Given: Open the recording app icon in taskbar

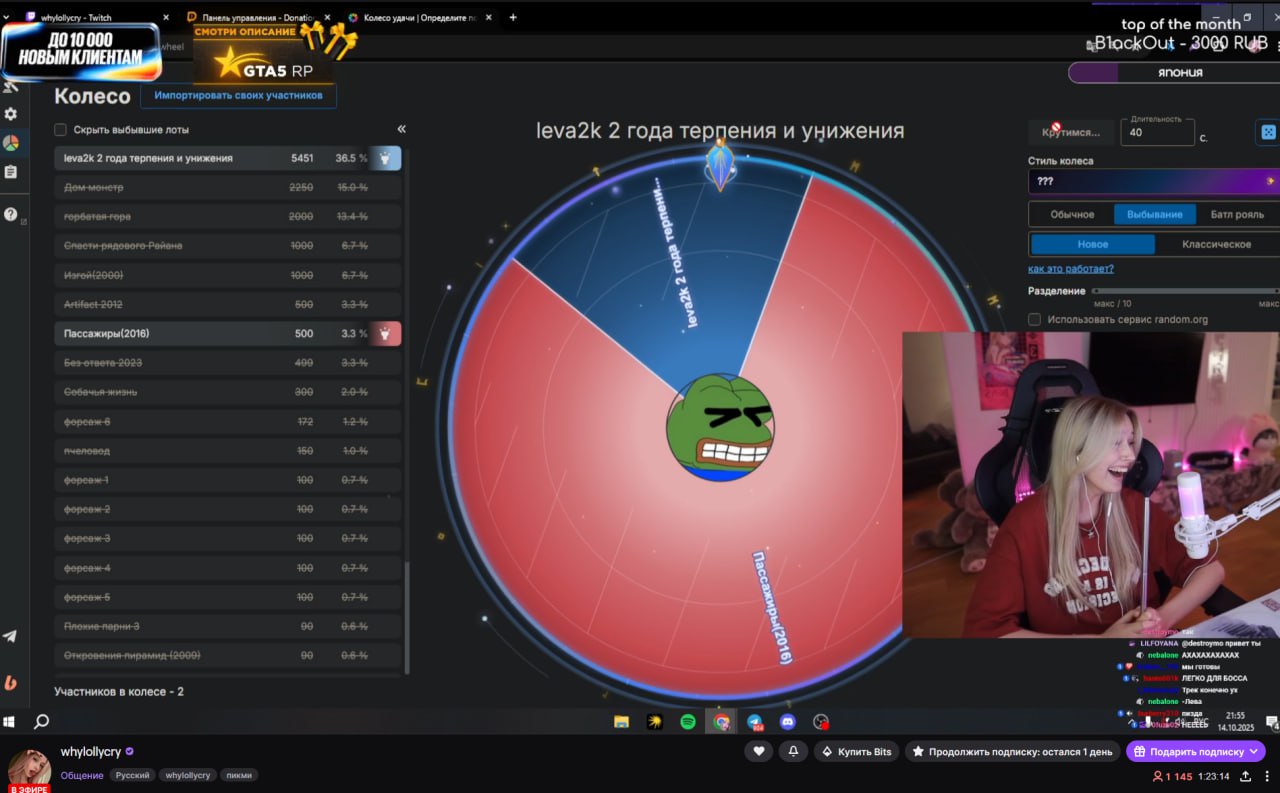Looking at the screenshot, I should point(821,721).
